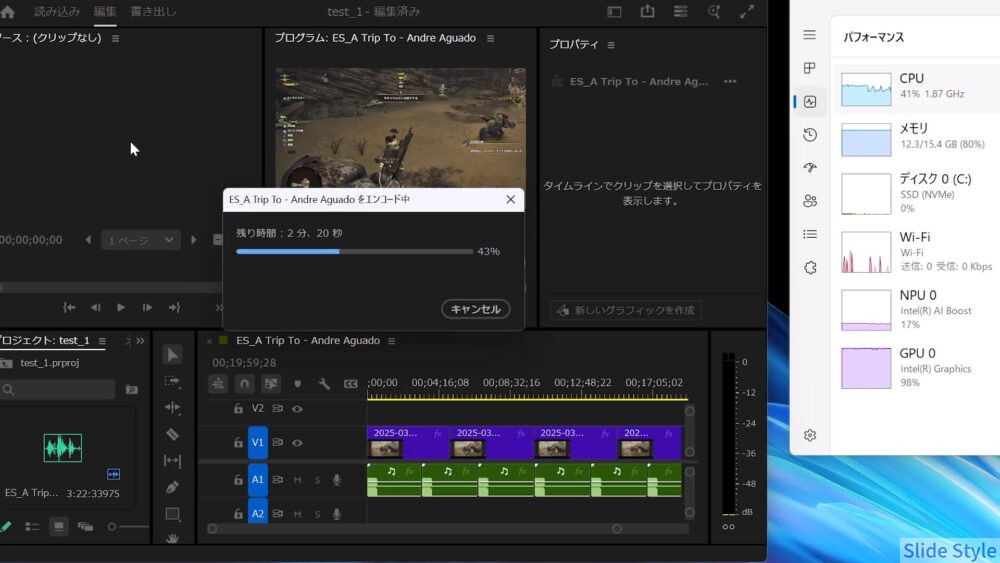
Task: Toggle V2 track output eye
Action: (297, 409)
